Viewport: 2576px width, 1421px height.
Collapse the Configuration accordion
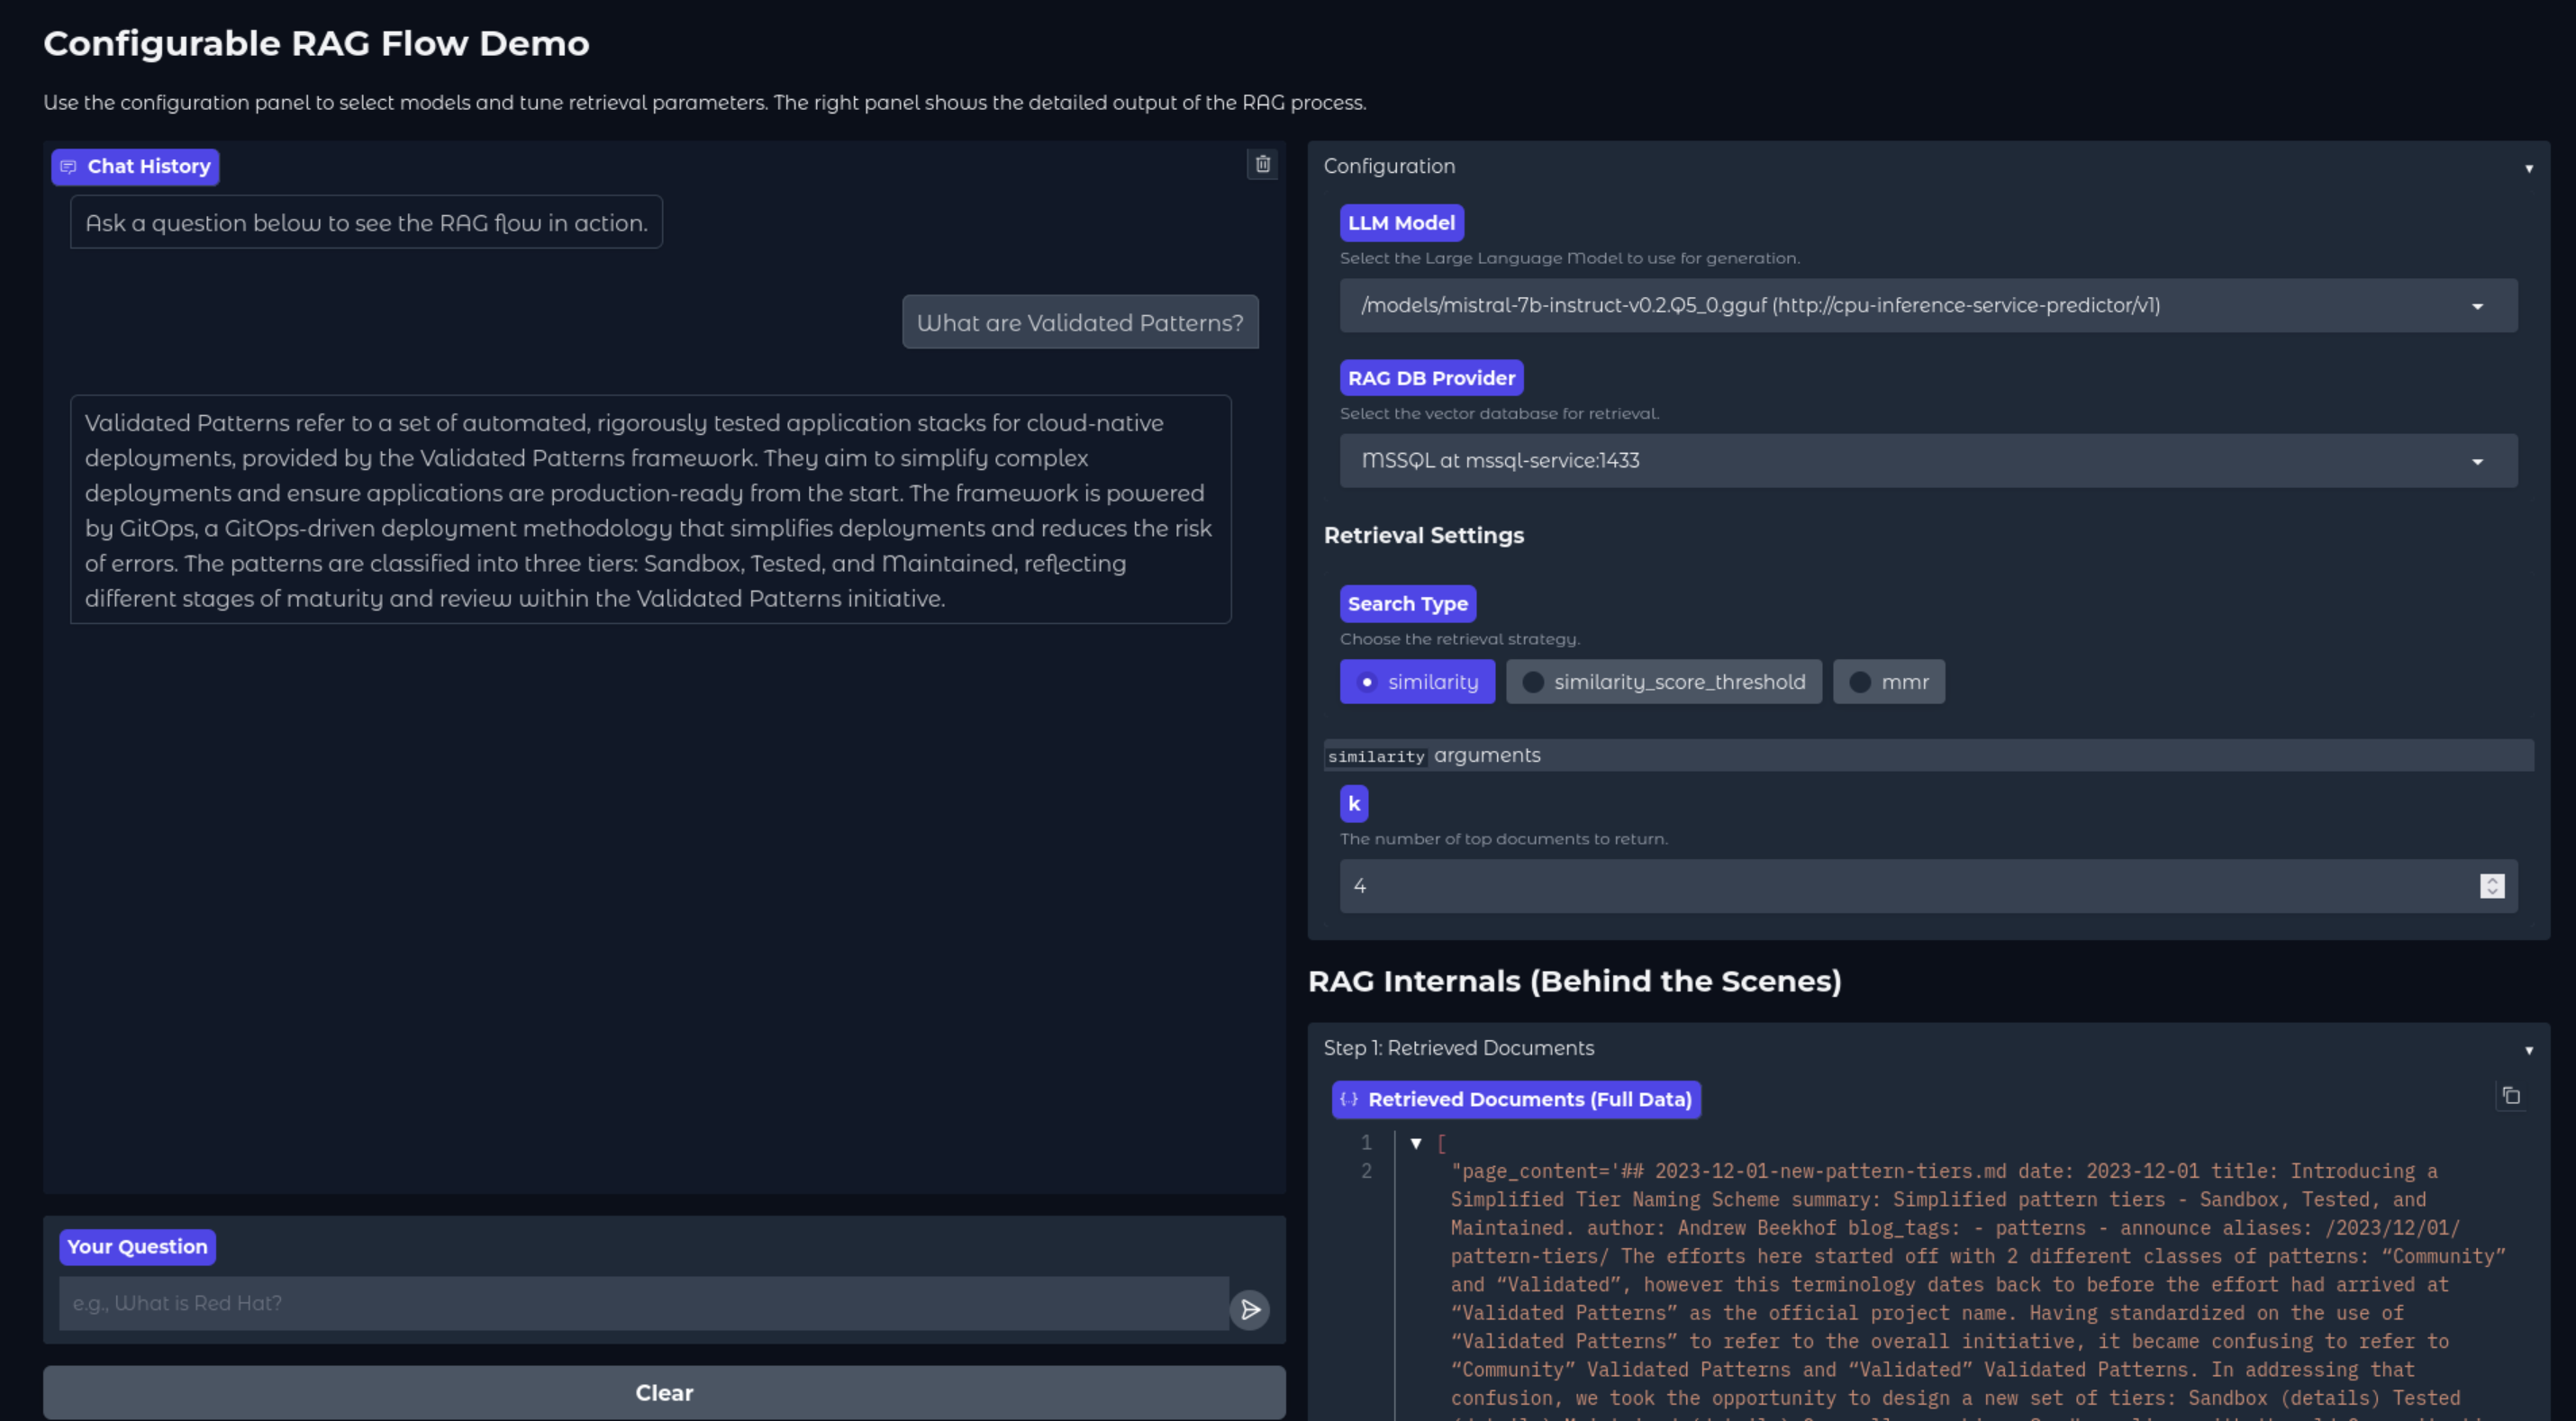(2528, 168)
